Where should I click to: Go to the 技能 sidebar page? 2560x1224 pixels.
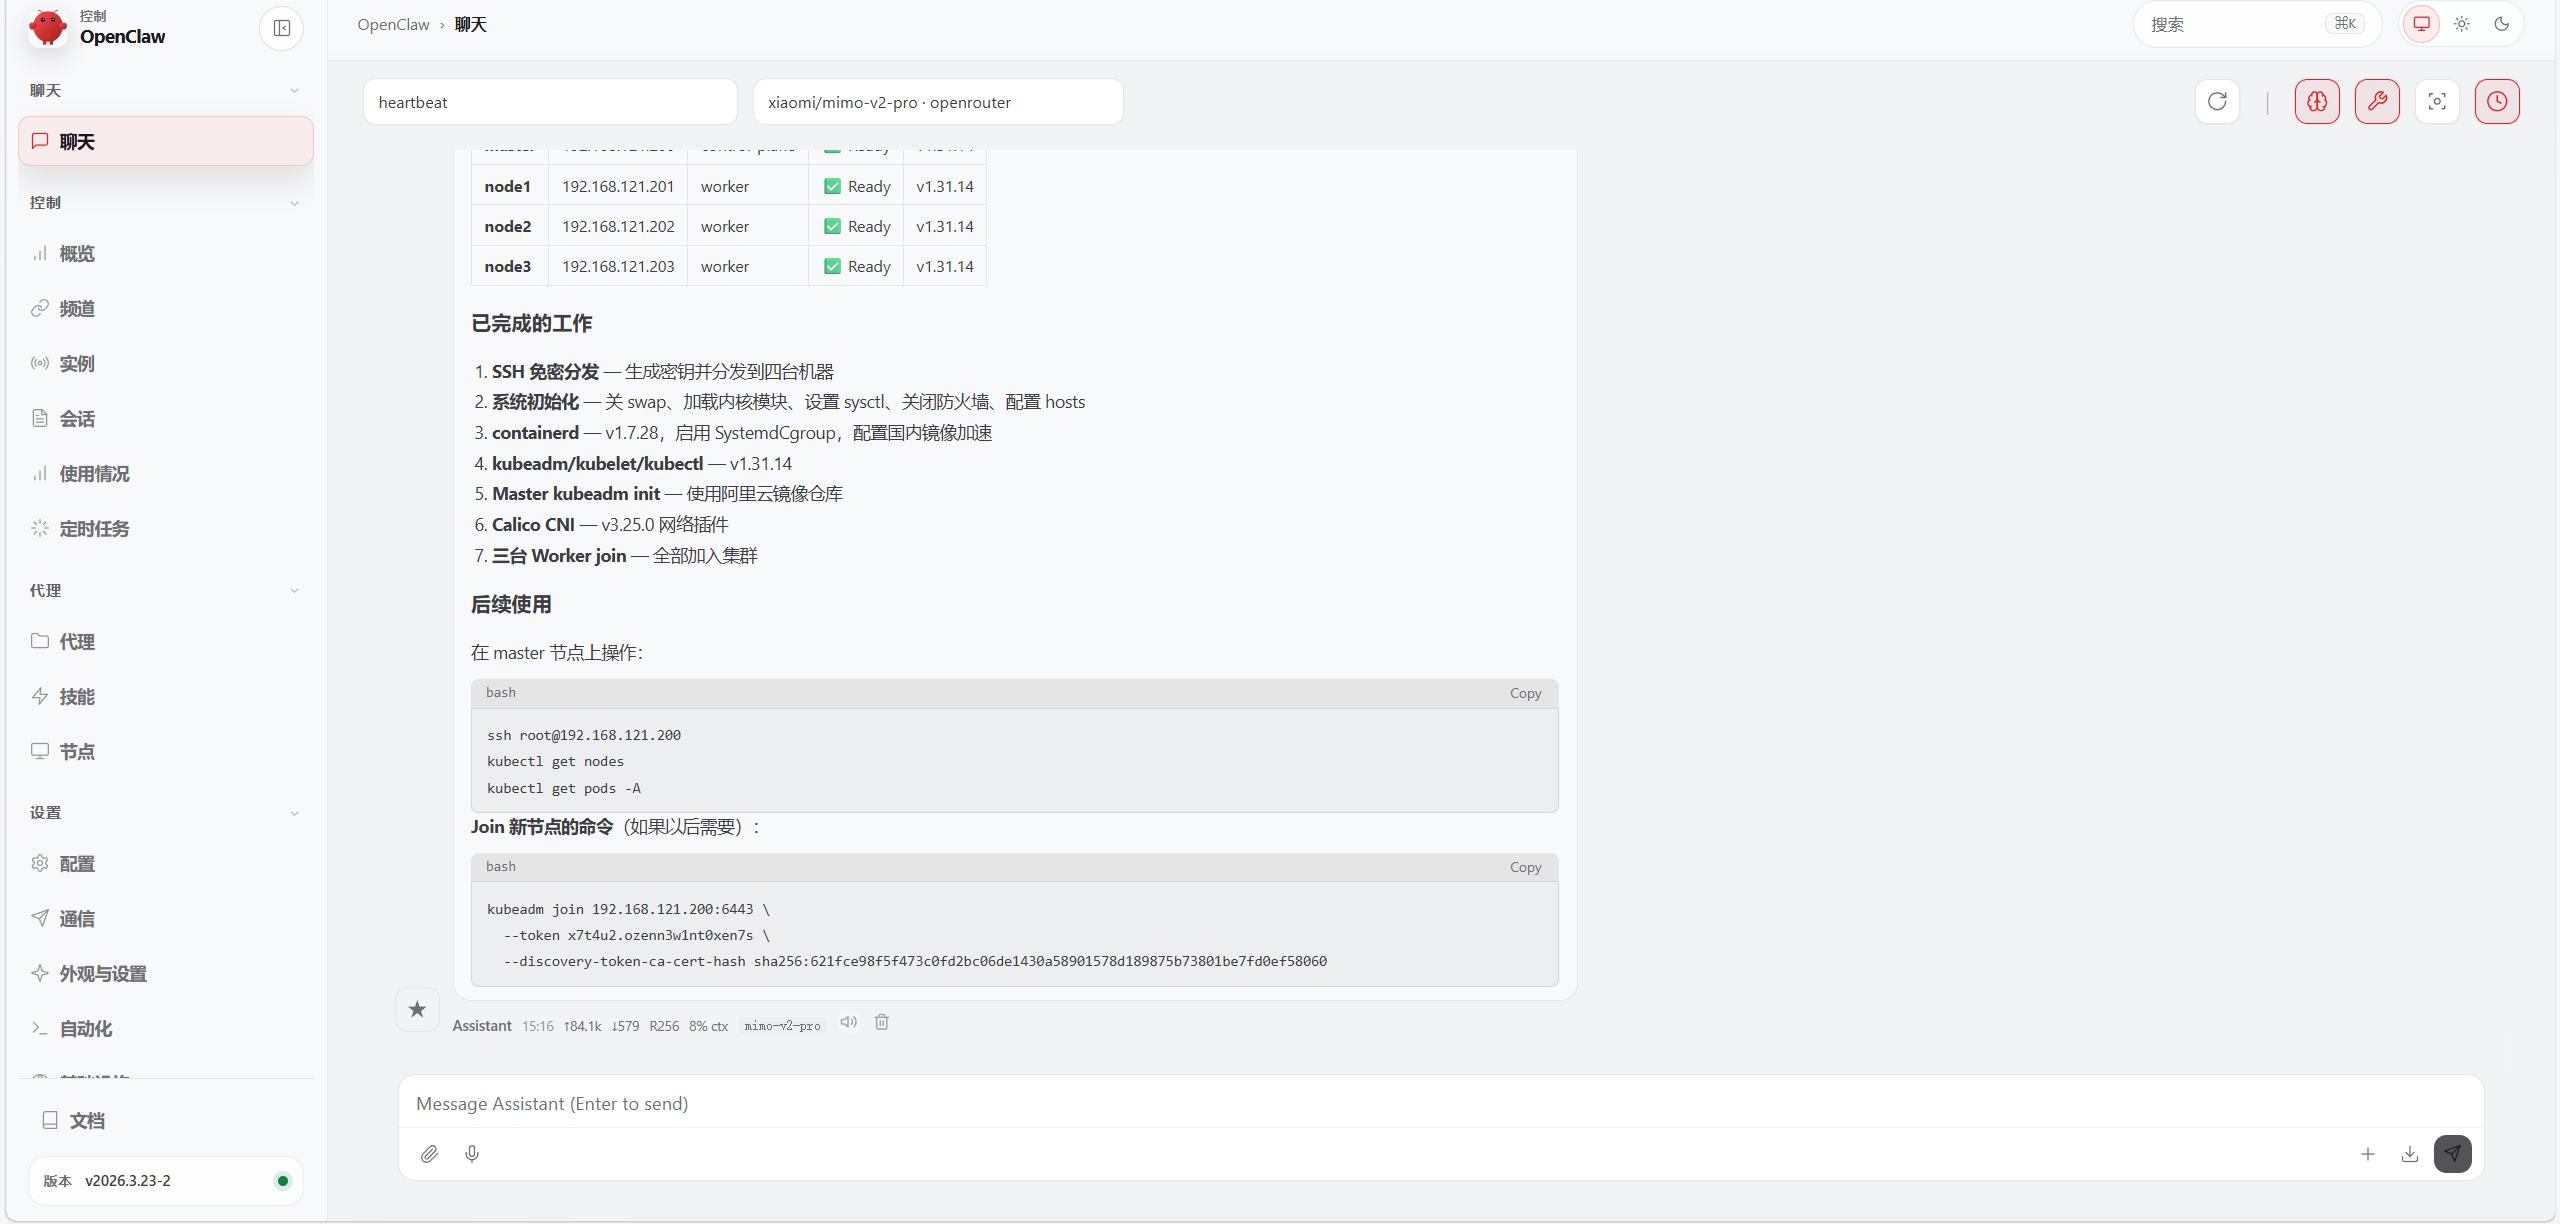[x=77, y=696]
